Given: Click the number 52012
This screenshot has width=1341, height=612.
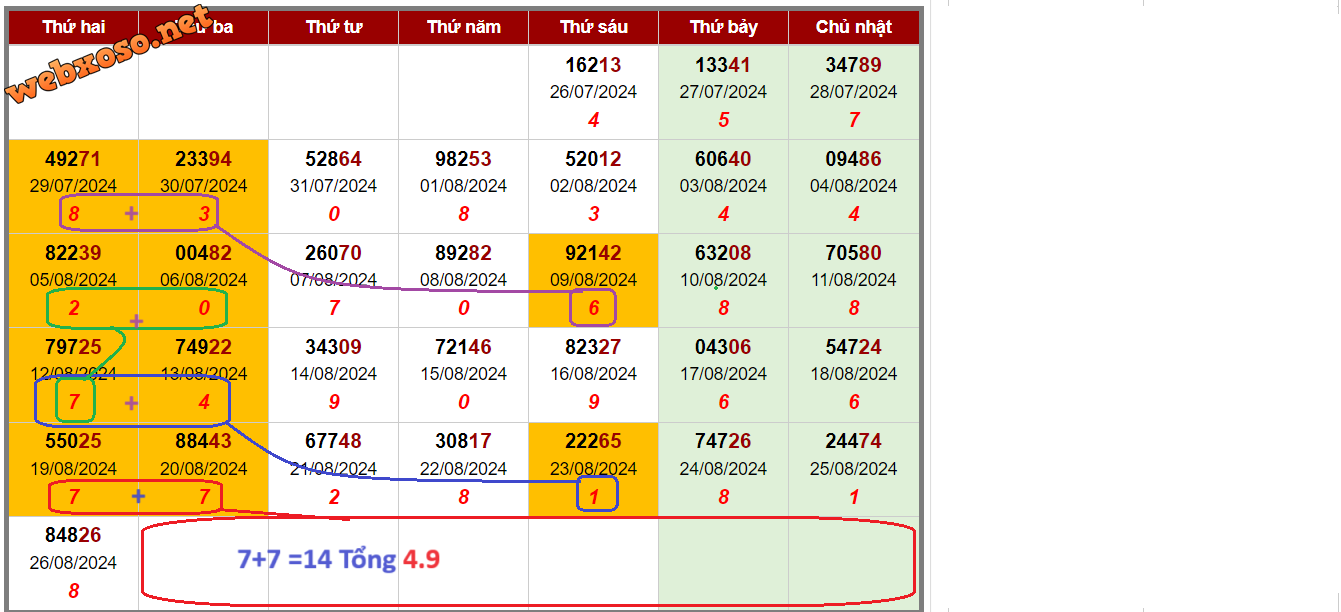Looking at the screenshot, I should tap(593, 159).
